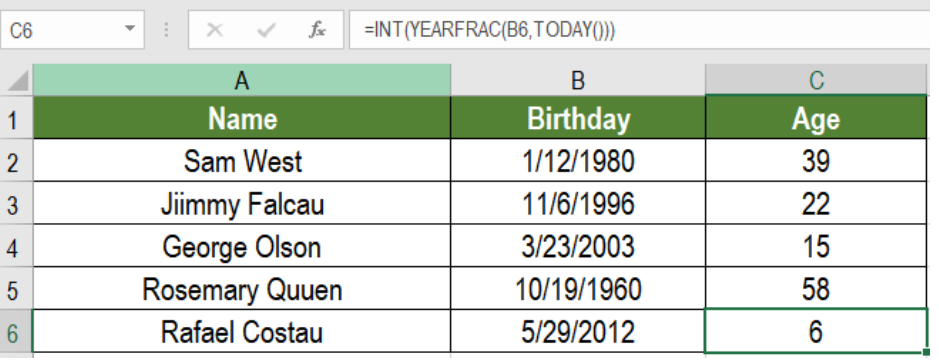Image resolution: width=939 pixels, height=363 pixels.
Task: Cancel the formula entry with the X icon
Action: pyautogui.click(x=214, y=29)
